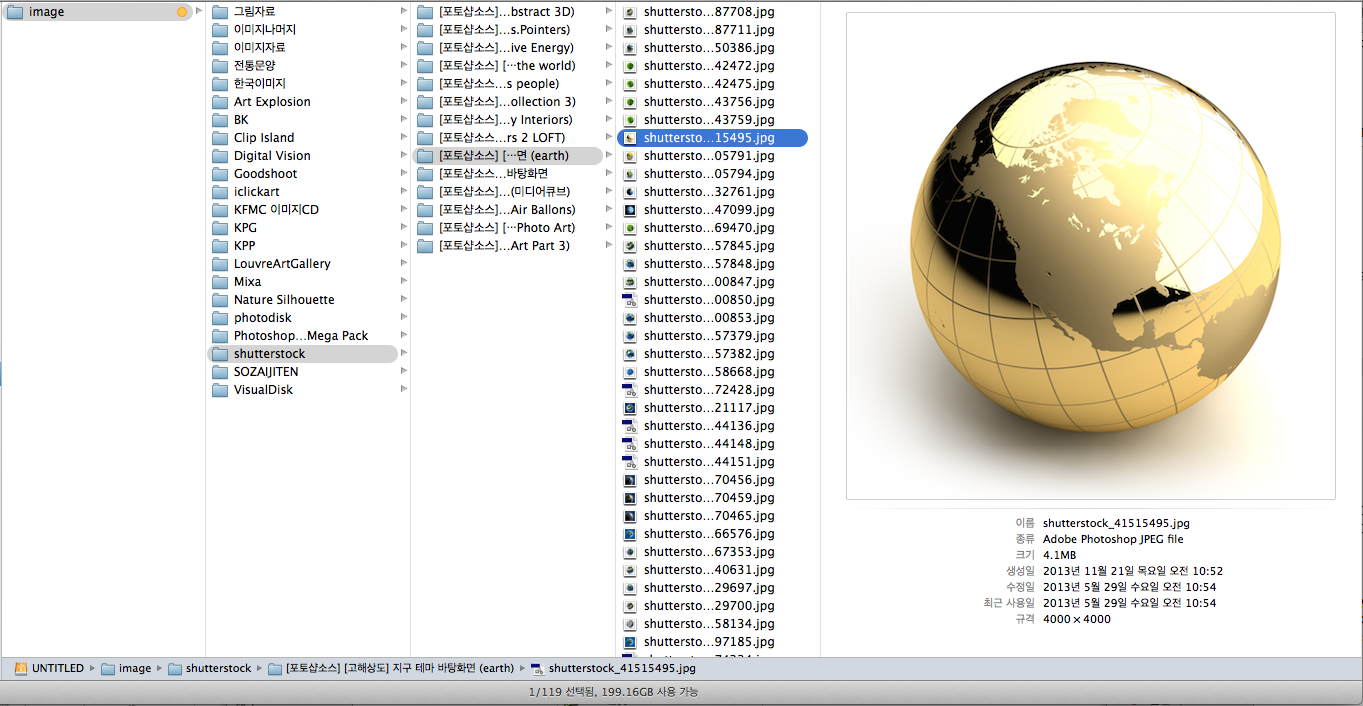Screen dimensions: 1363x706
Task: Select the Nature Silhouette folder
Action: [x=284, y=300]
